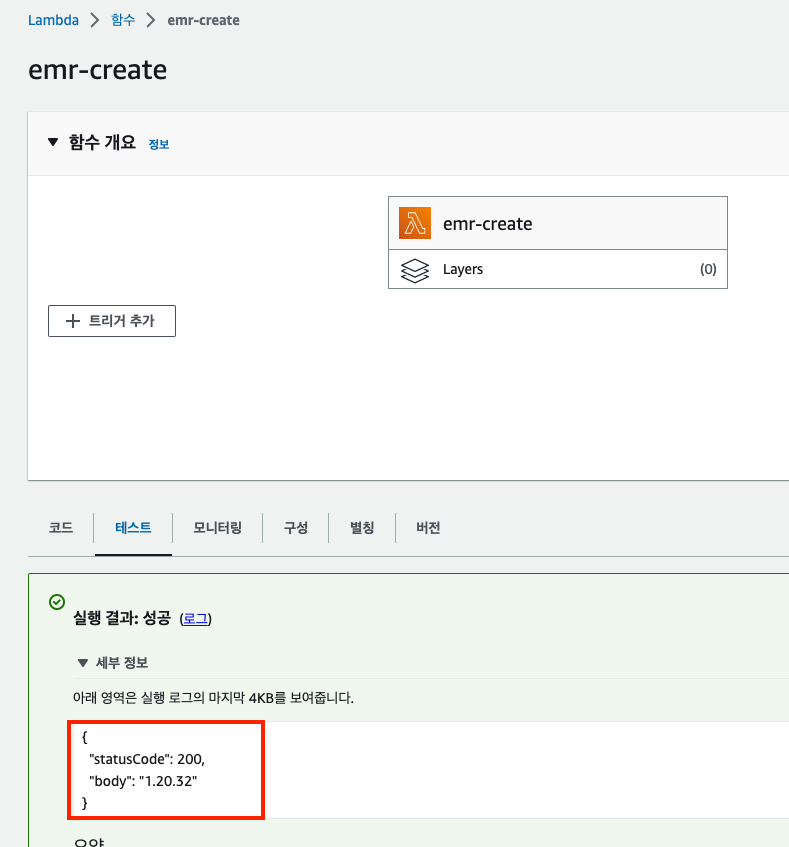Screen dimensions: 789x847
Task: Click the 트리거 추가 button
Action: pos(112,321)
